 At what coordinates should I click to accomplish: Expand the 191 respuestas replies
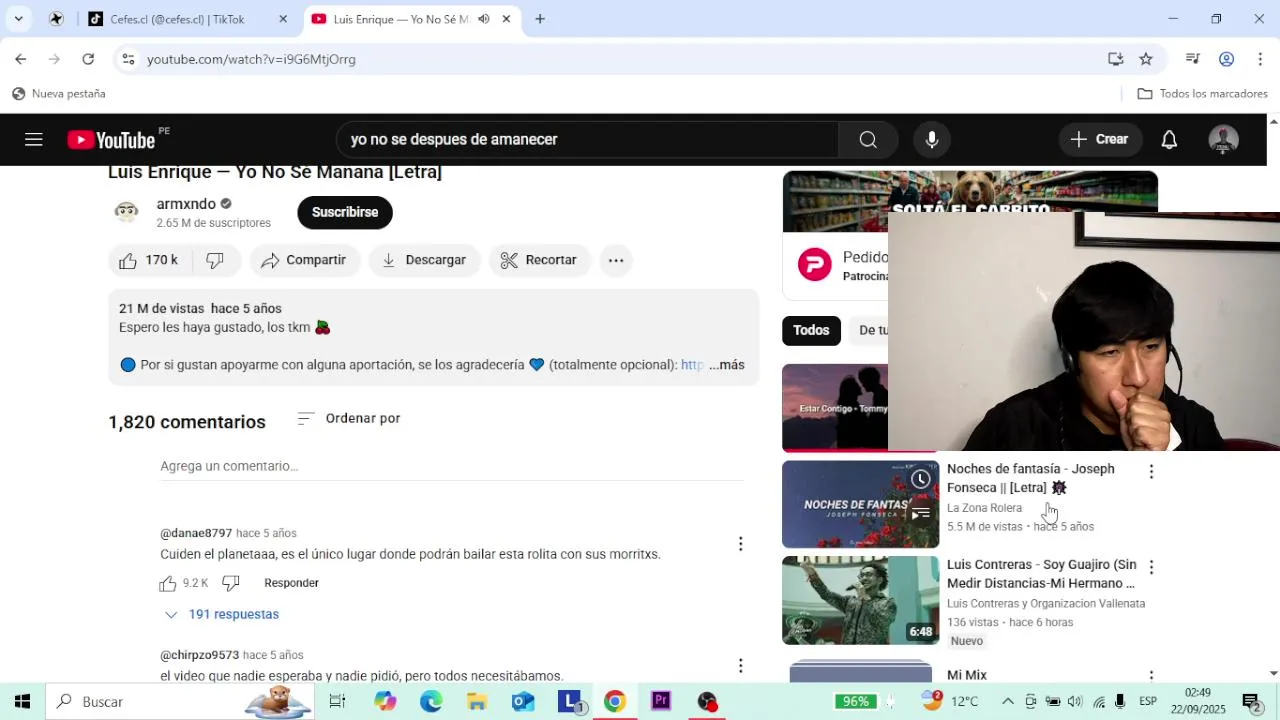coord(222,614)
